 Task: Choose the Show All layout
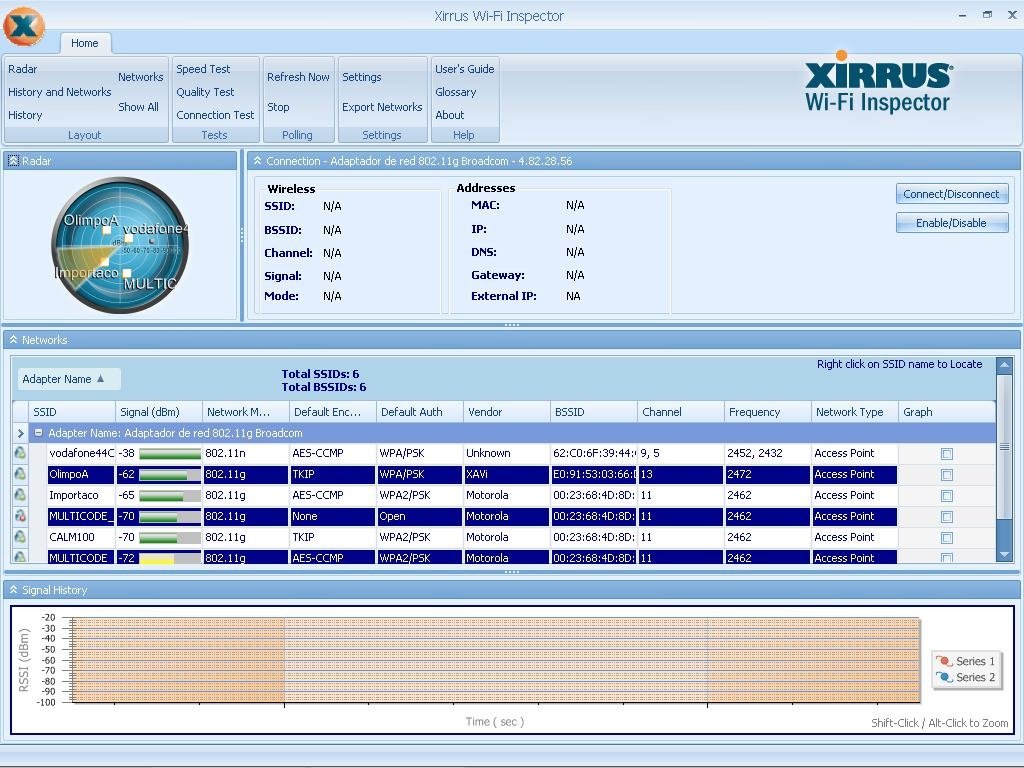(138, 107)
